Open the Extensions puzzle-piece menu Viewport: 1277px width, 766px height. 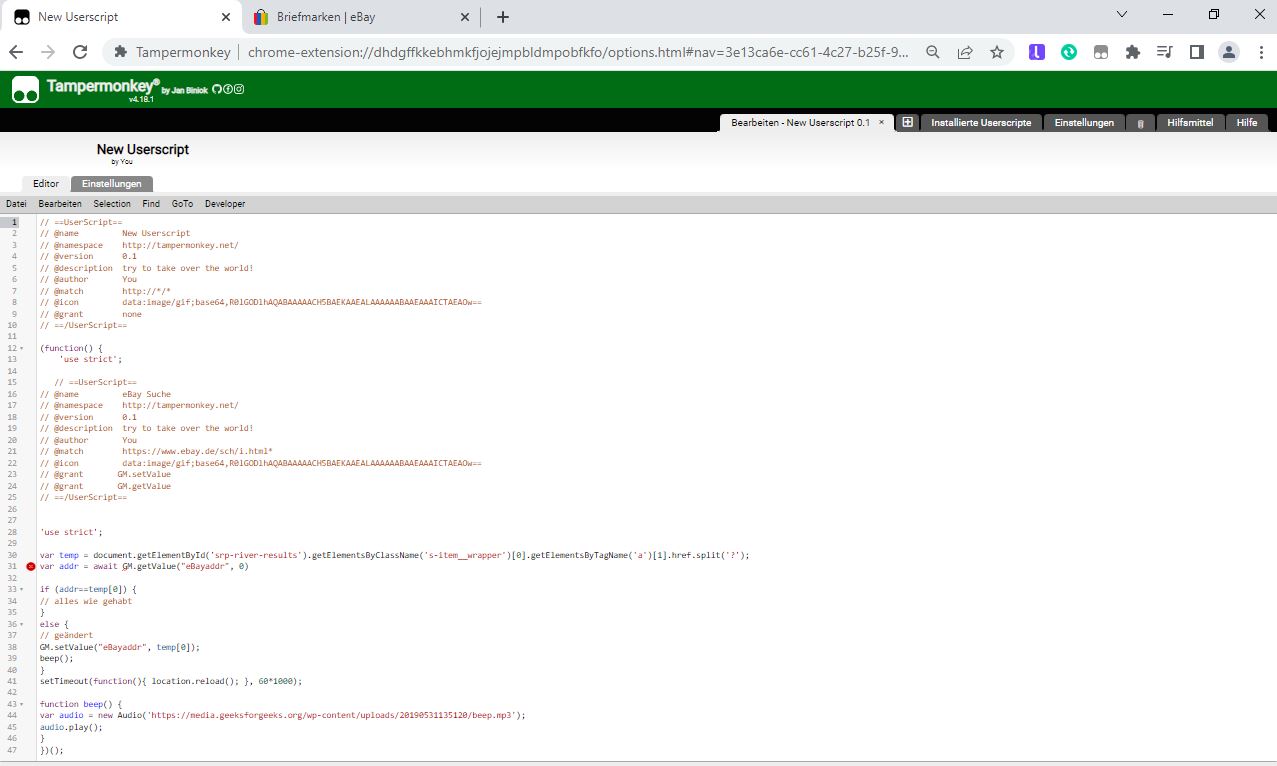(x=1133, y=52)
